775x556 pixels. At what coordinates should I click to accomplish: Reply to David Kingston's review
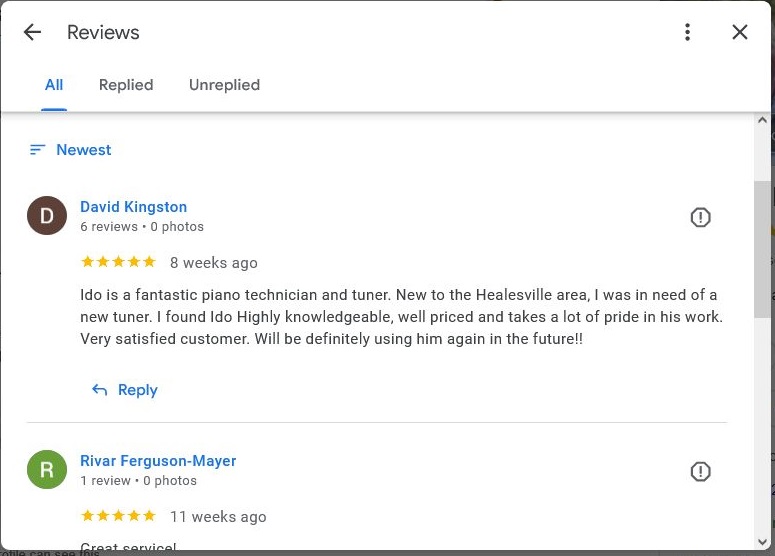click(x=137, y=390)
